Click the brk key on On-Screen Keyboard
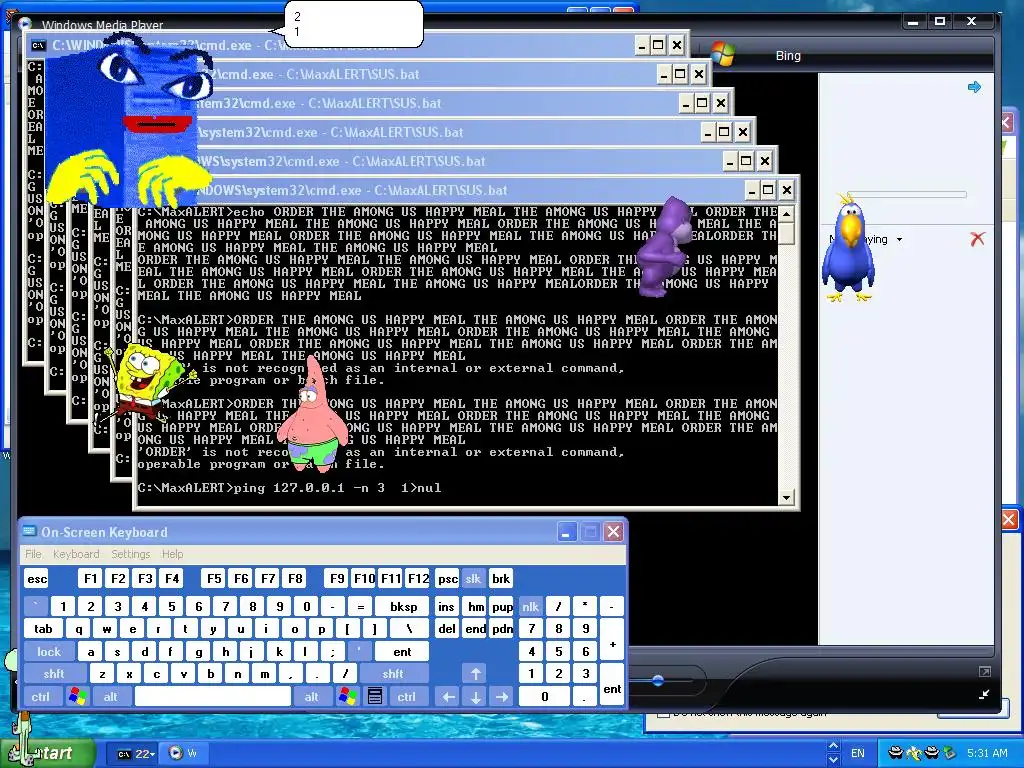 501,579
